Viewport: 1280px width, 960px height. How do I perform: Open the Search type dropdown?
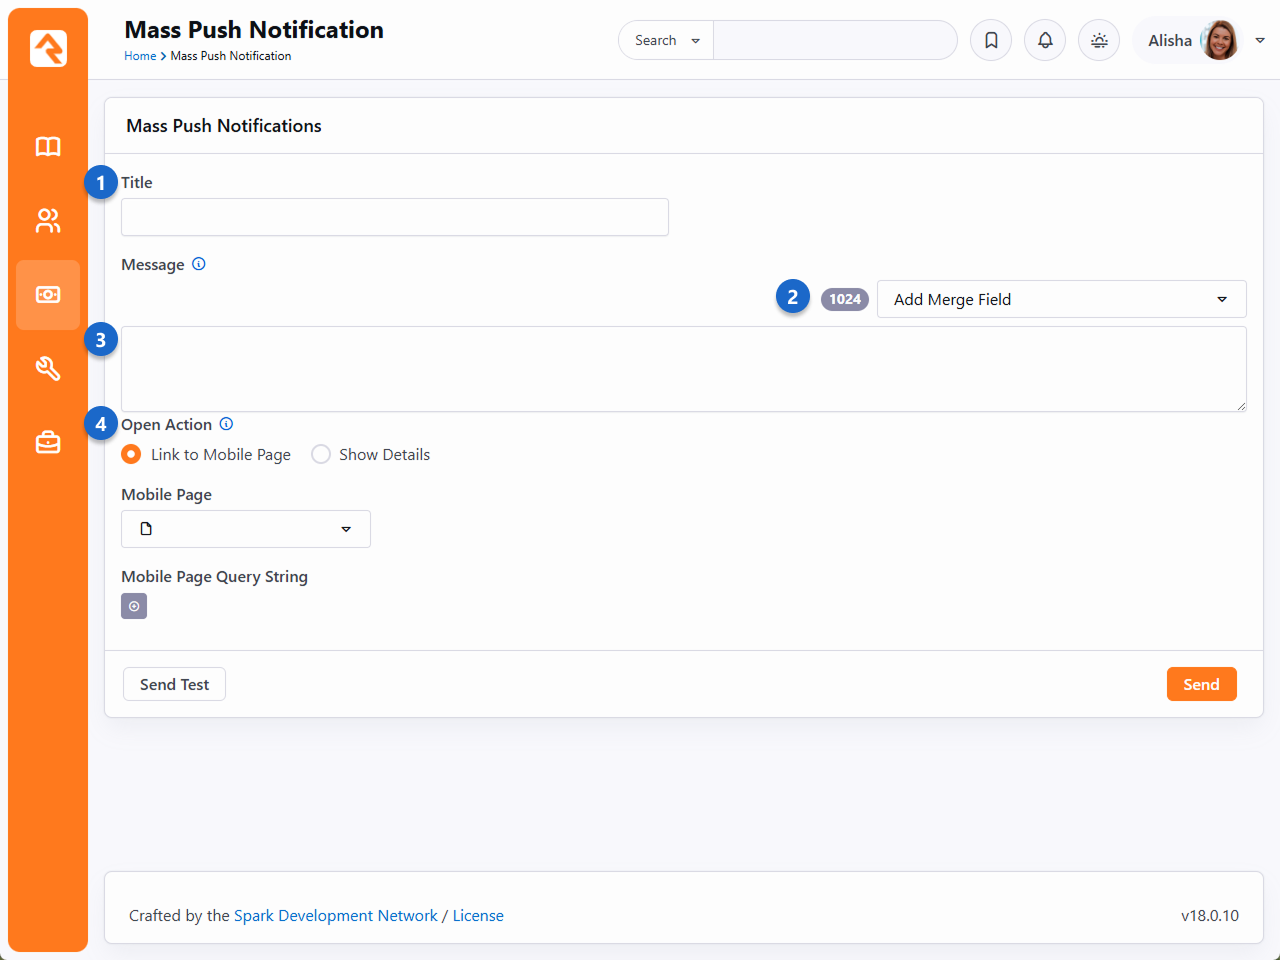(x=666, y=40)
